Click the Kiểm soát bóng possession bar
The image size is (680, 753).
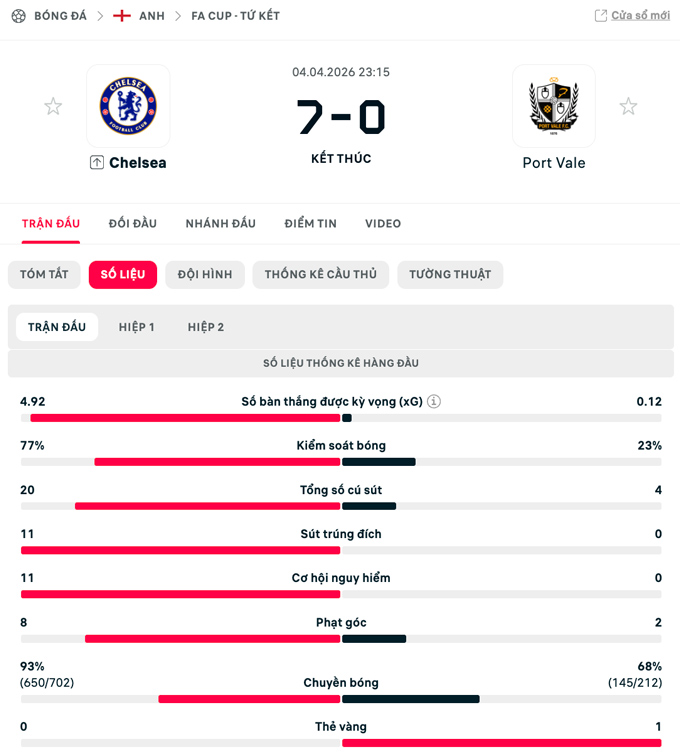coord(340,462)
